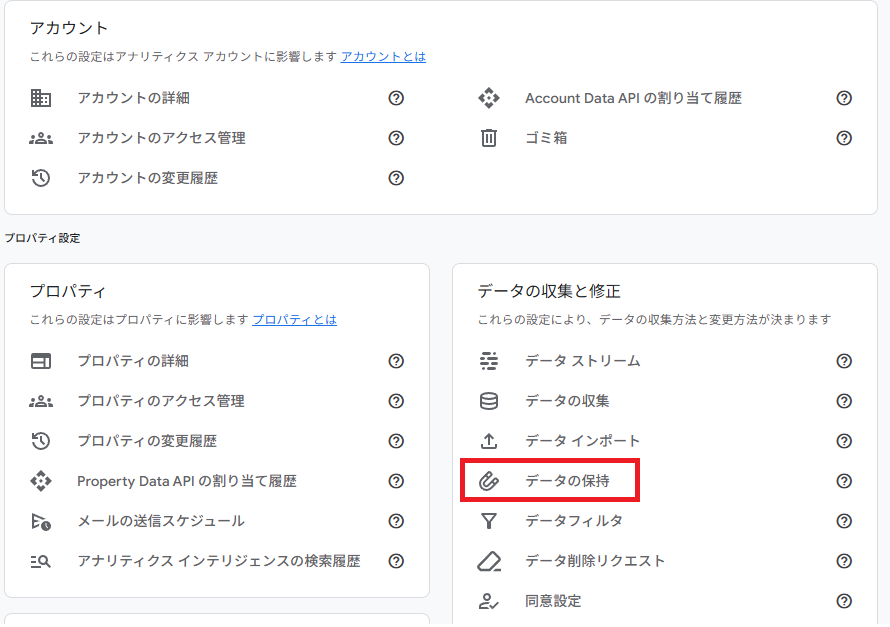Image resolution: width=890 pixels, height=627 pixels.
Task: Open help for データの収集
Action: pos(844,401)
